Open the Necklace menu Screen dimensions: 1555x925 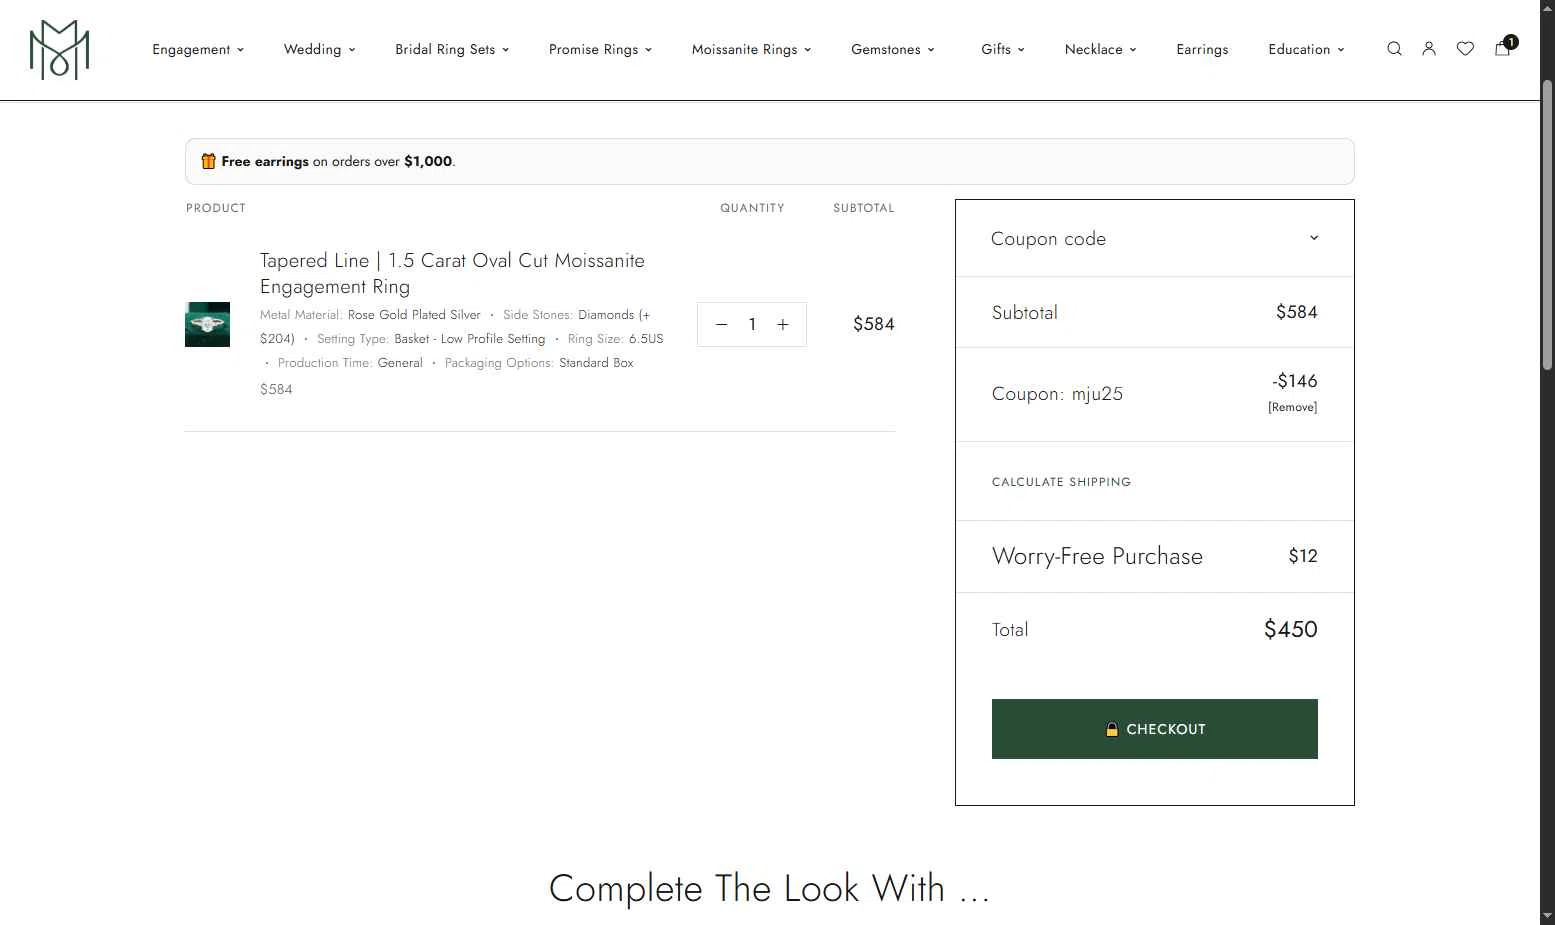tap(1100, 49)
